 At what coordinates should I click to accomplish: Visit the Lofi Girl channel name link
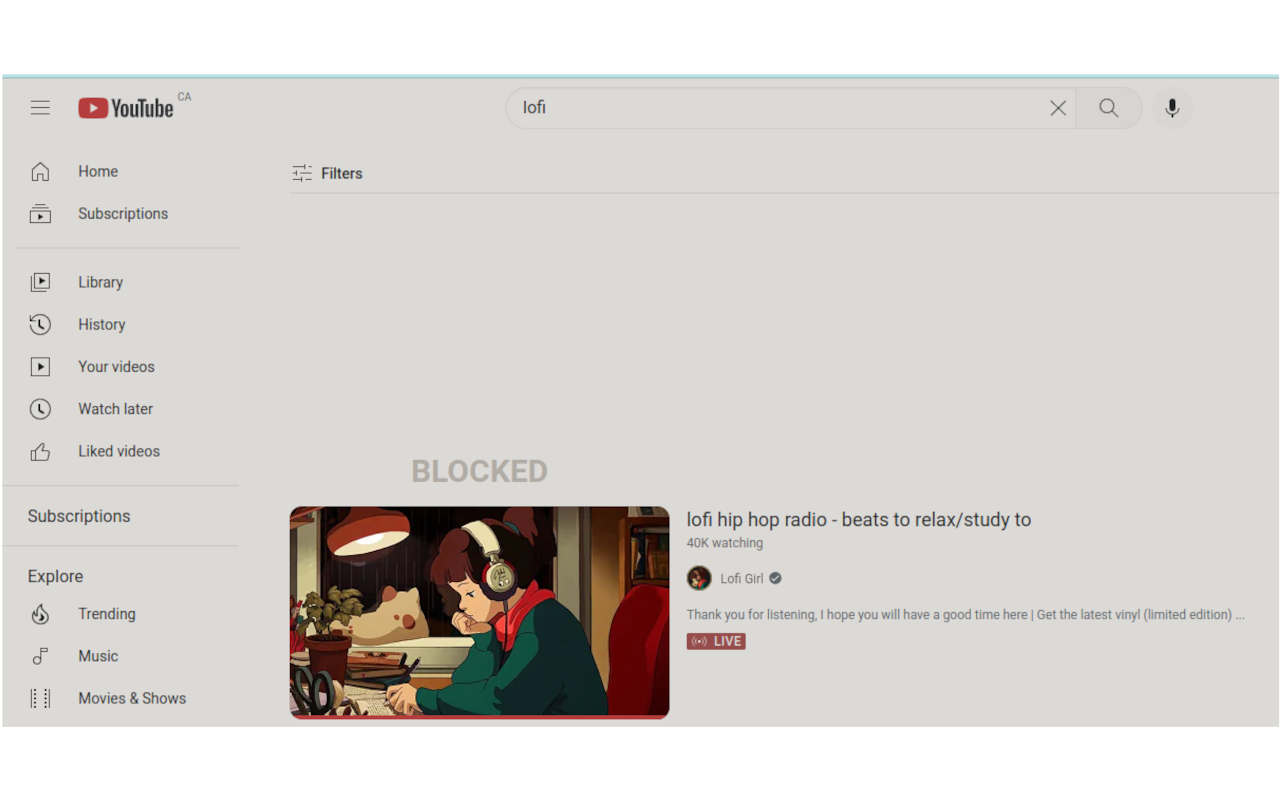(x=742, y=579)
